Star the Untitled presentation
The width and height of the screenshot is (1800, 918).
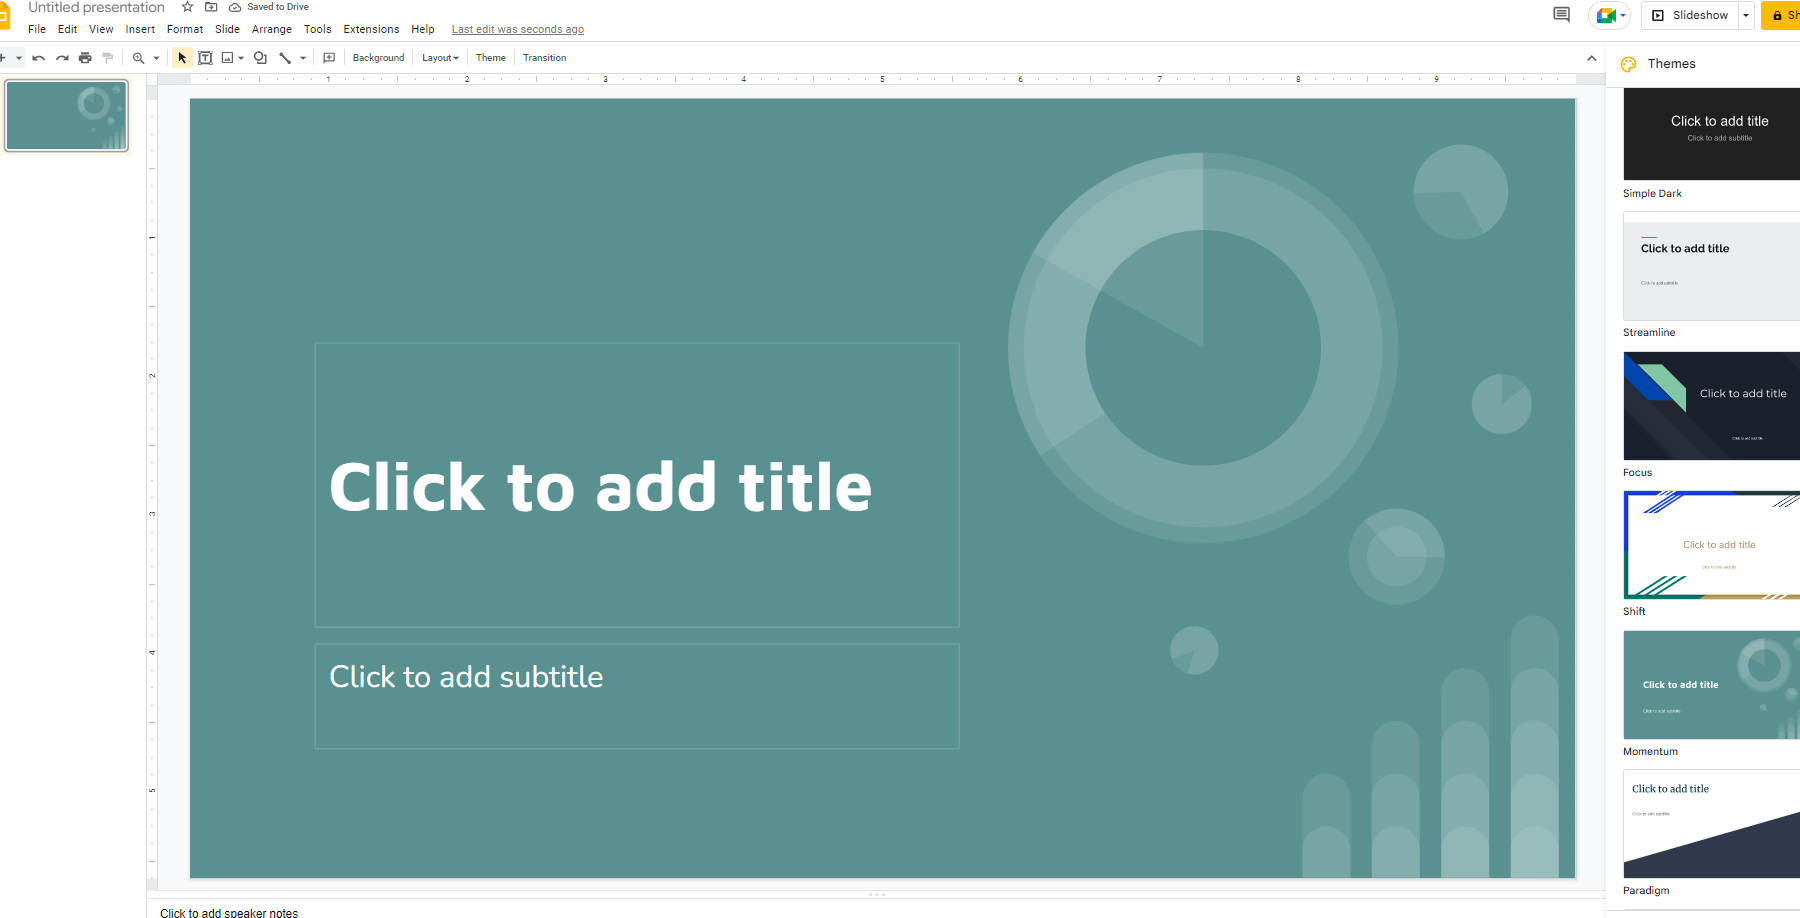point(187,7)
